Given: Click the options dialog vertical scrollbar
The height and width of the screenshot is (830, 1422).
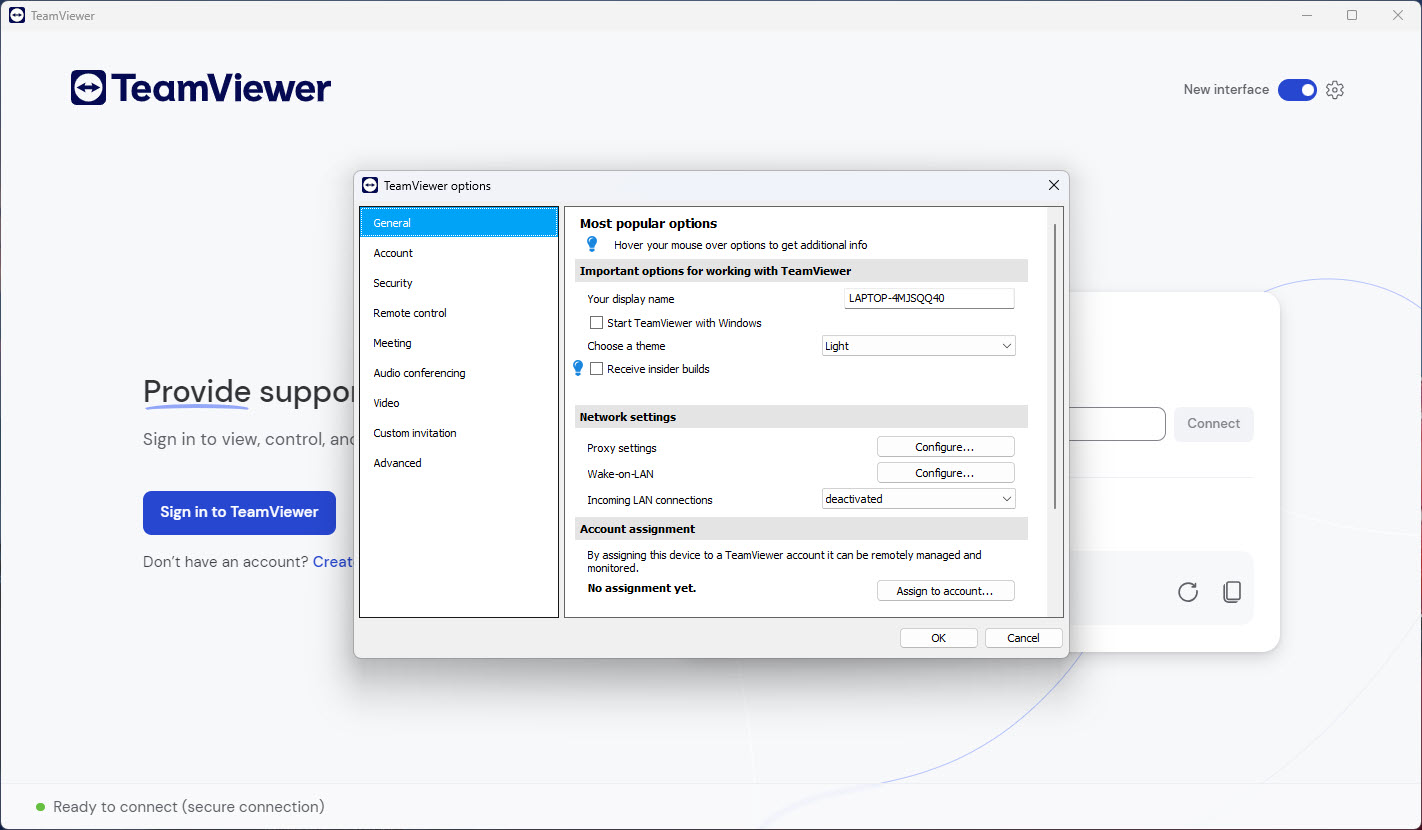Looking at the screenshot, I should pos(1055,366).
